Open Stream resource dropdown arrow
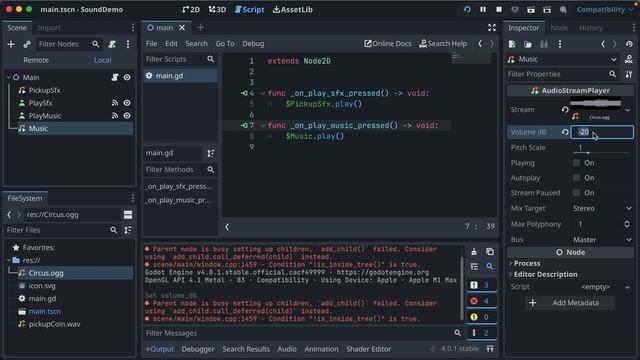This screenshot has height=360, width=640. [x=627, y=110]
